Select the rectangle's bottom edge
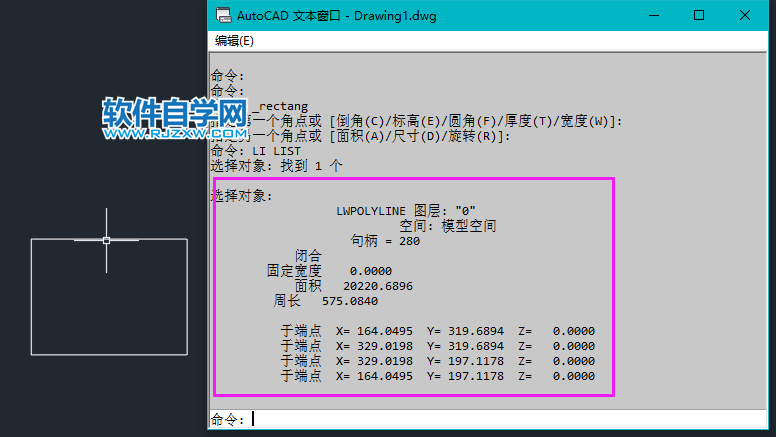The width and height of the screenshot is (776, 437). (109, 354)
